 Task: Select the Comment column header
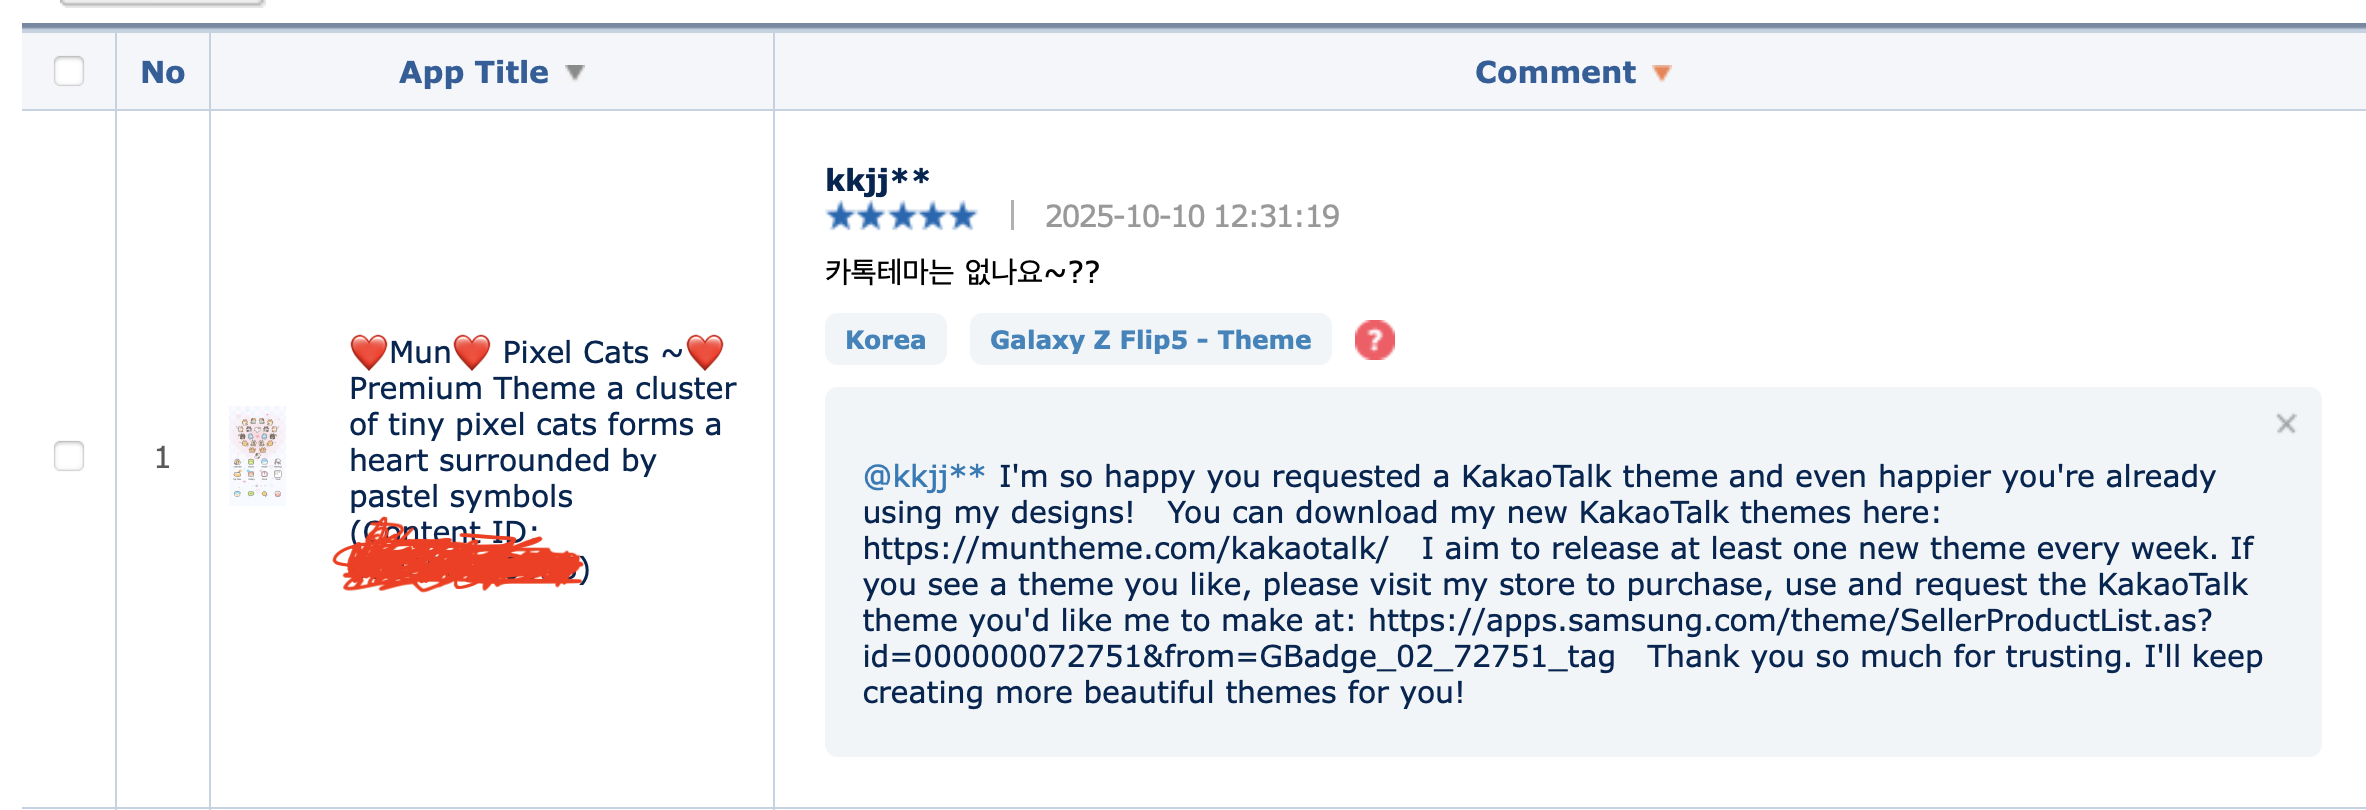tap(1556, 72)
